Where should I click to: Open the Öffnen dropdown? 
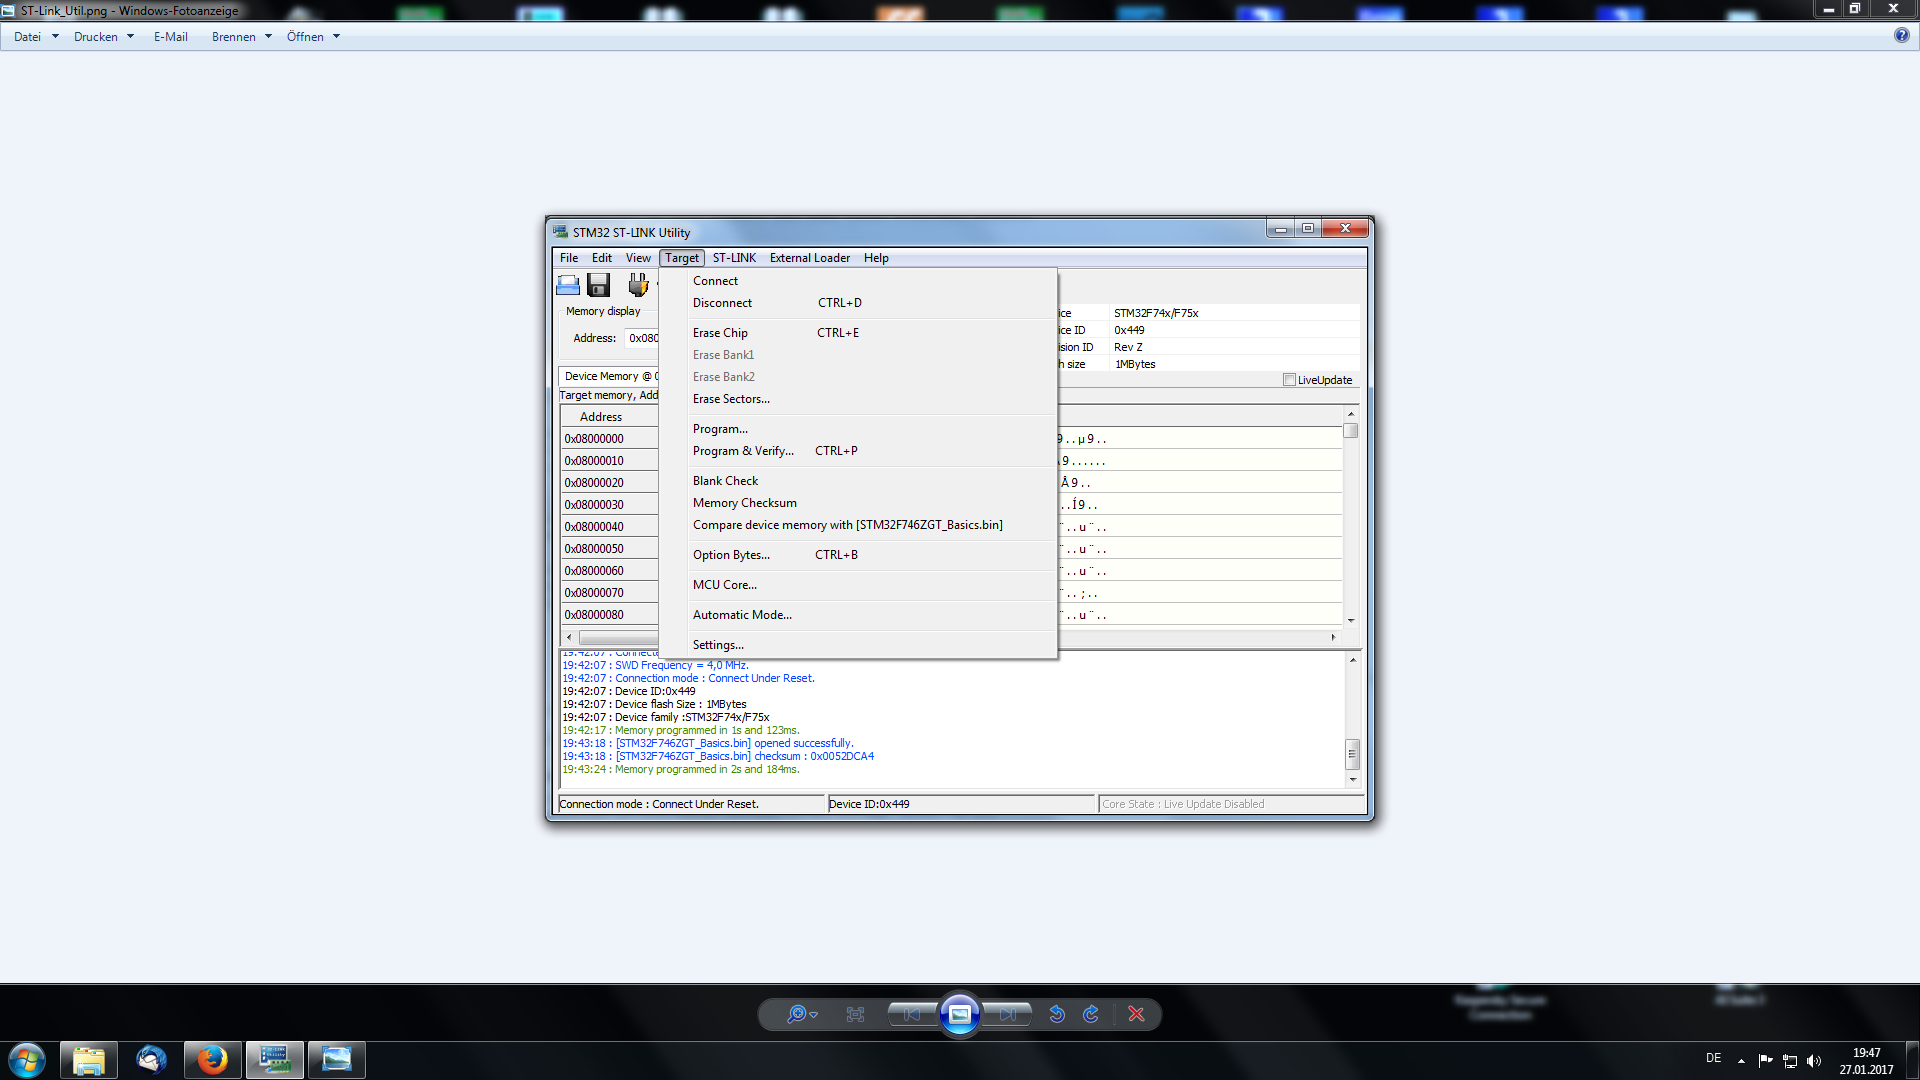[313, 37]
